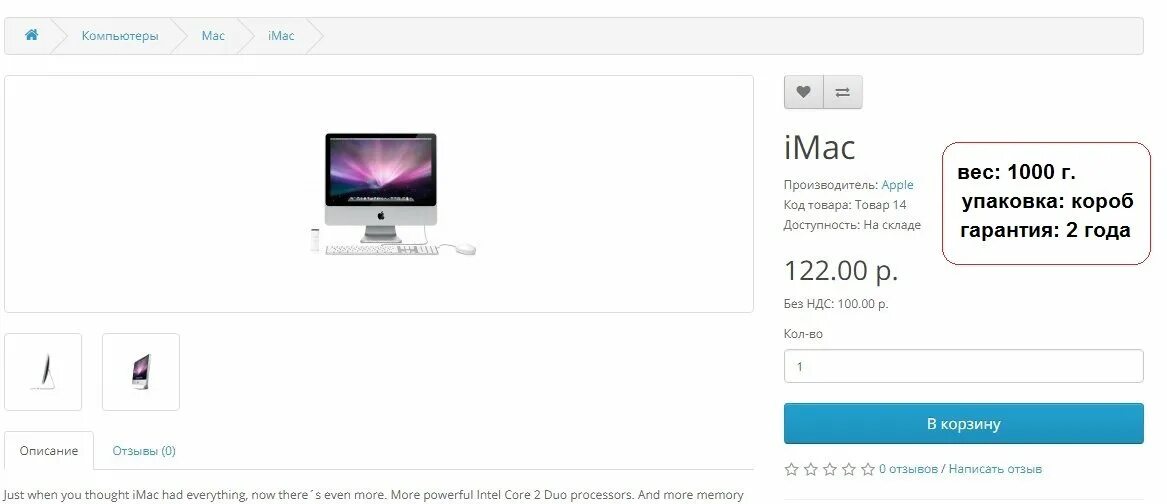Click the third rating star
Viewport: 1167px width, 504px height.
(830, 469)
